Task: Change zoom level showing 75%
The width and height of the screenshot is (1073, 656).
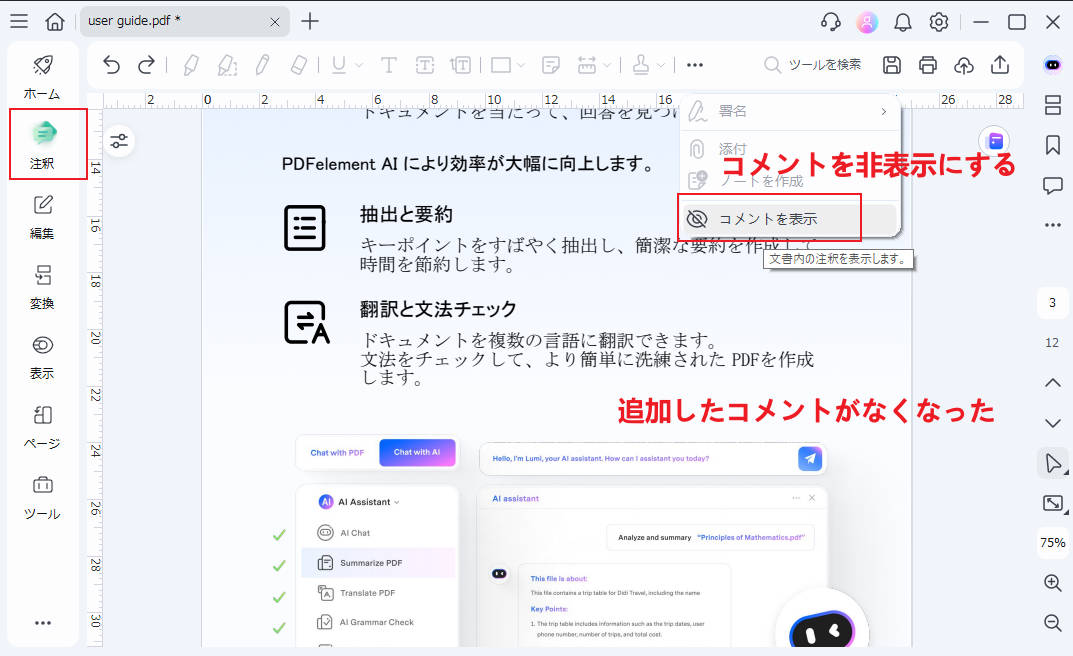Action: (x=1051, y=543)
